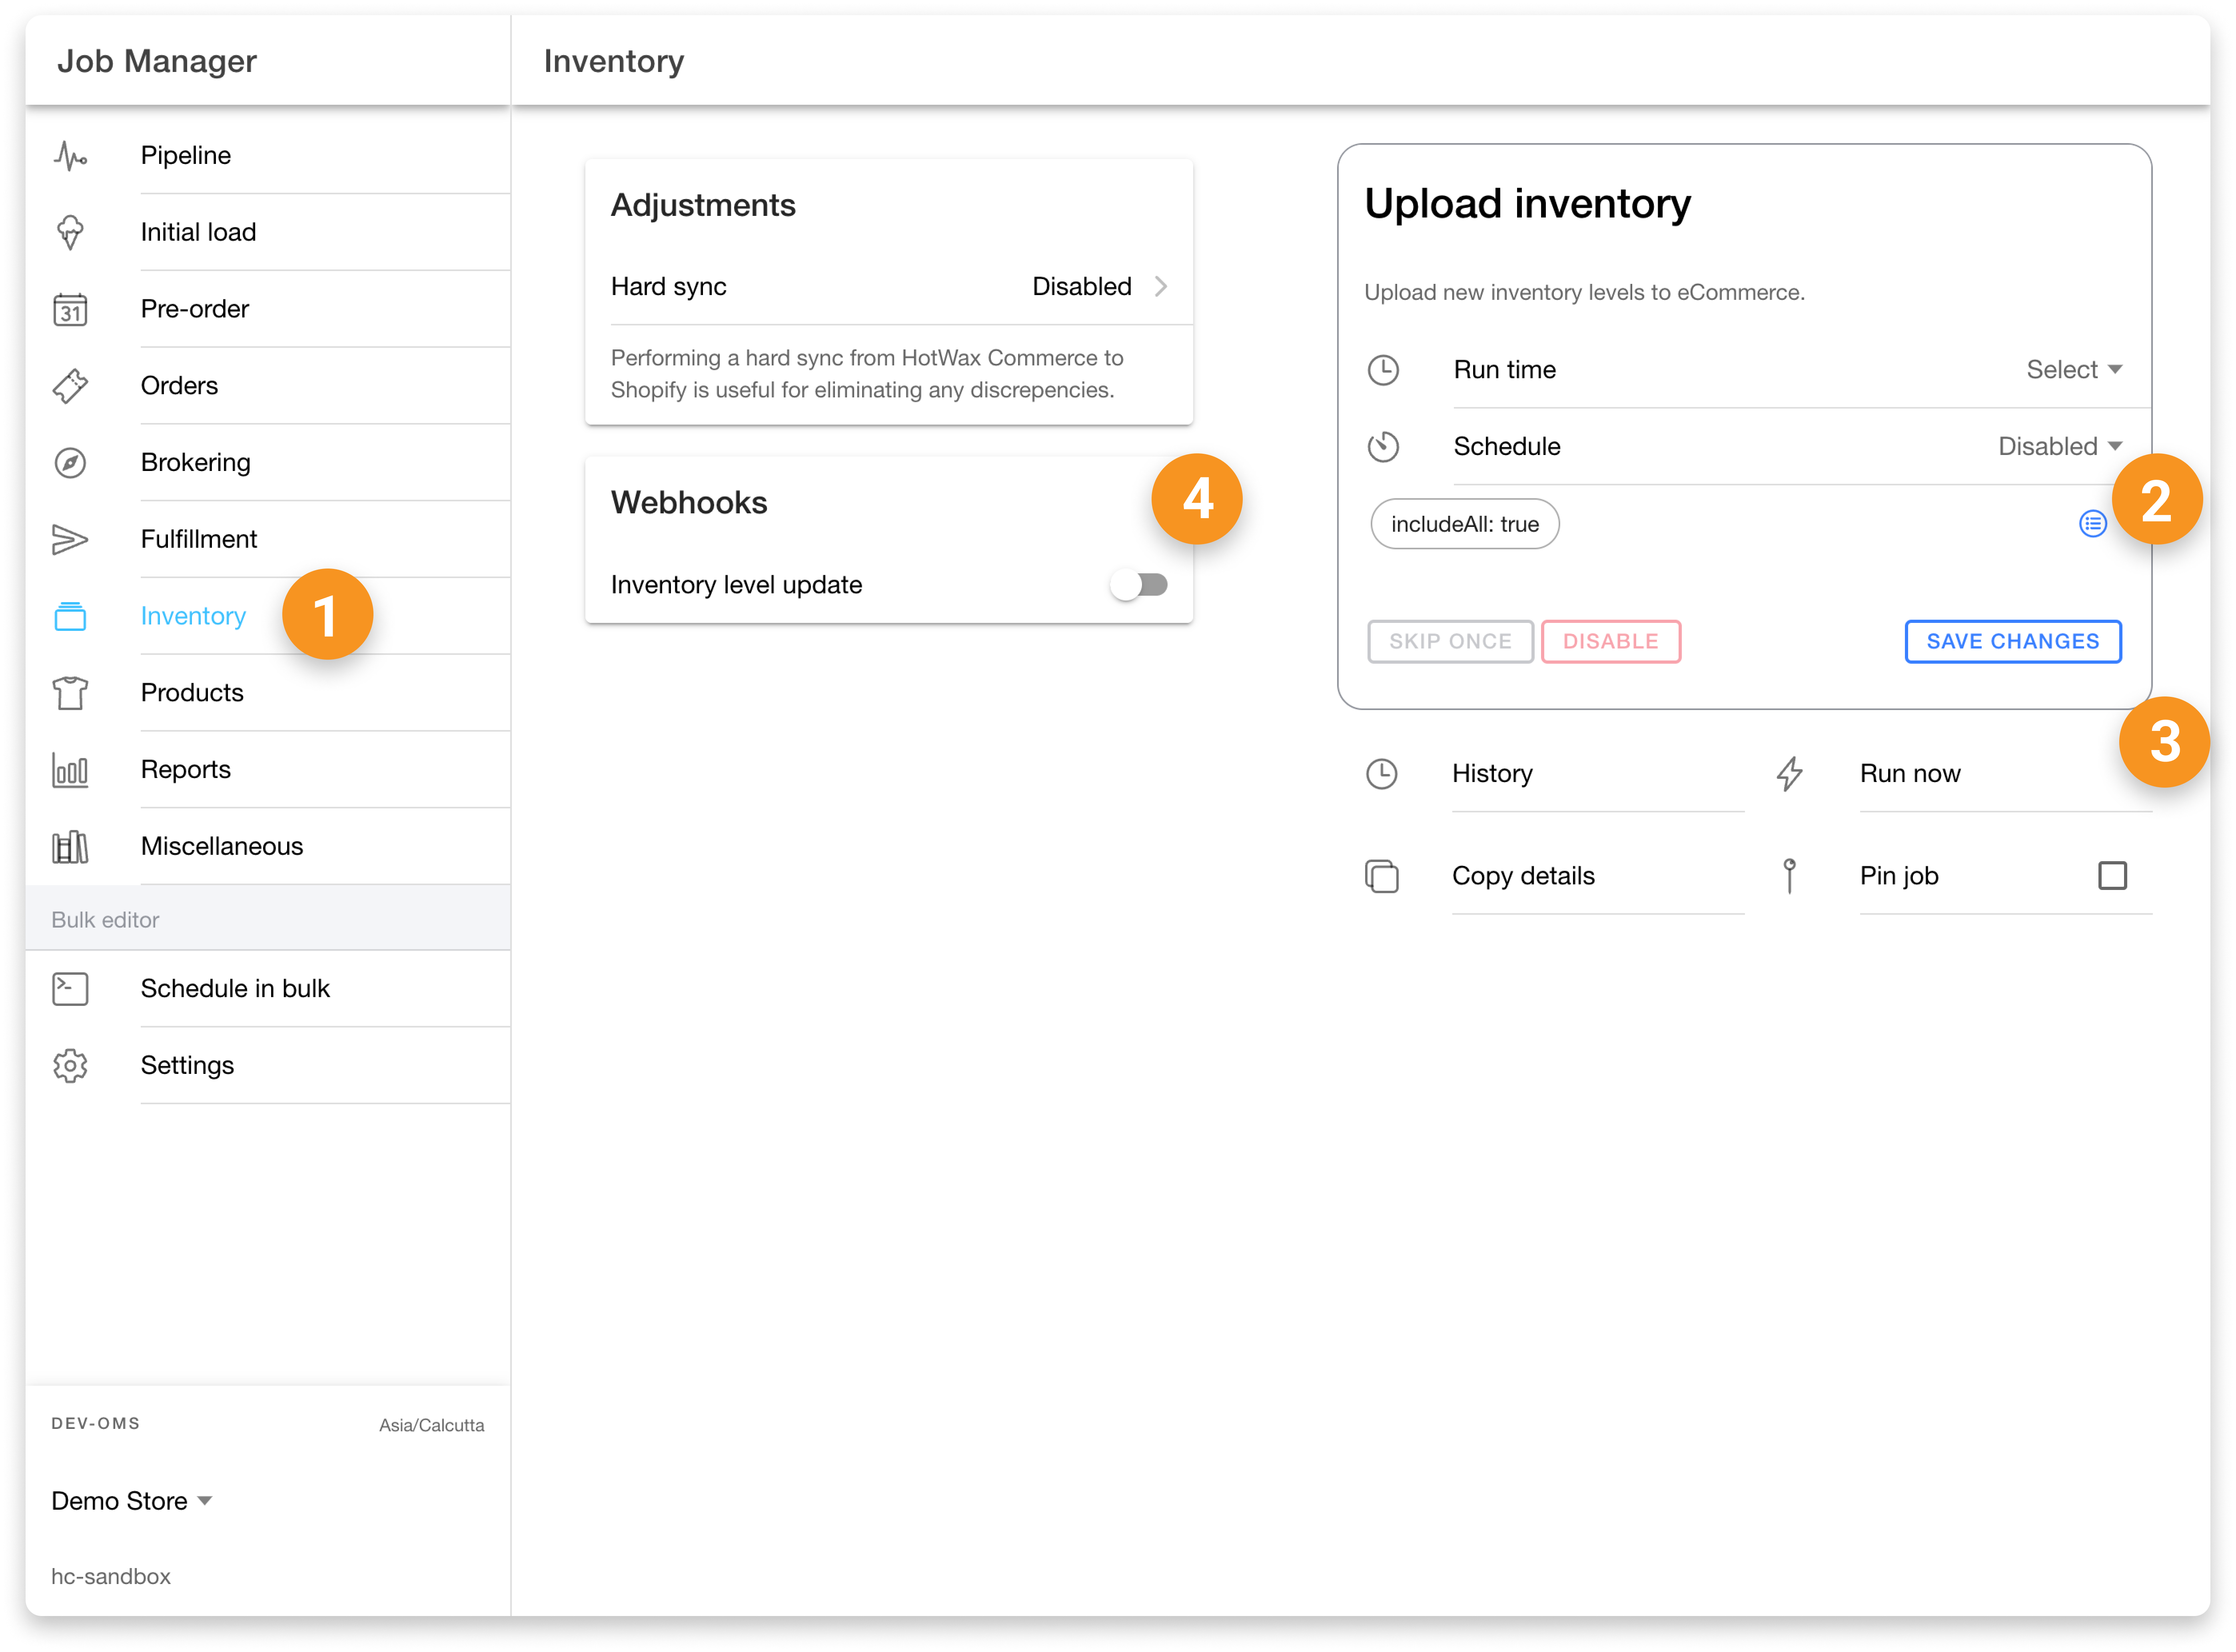
Task: Click the Pre-order calendar icon
Action: click(x=70, y=310)
